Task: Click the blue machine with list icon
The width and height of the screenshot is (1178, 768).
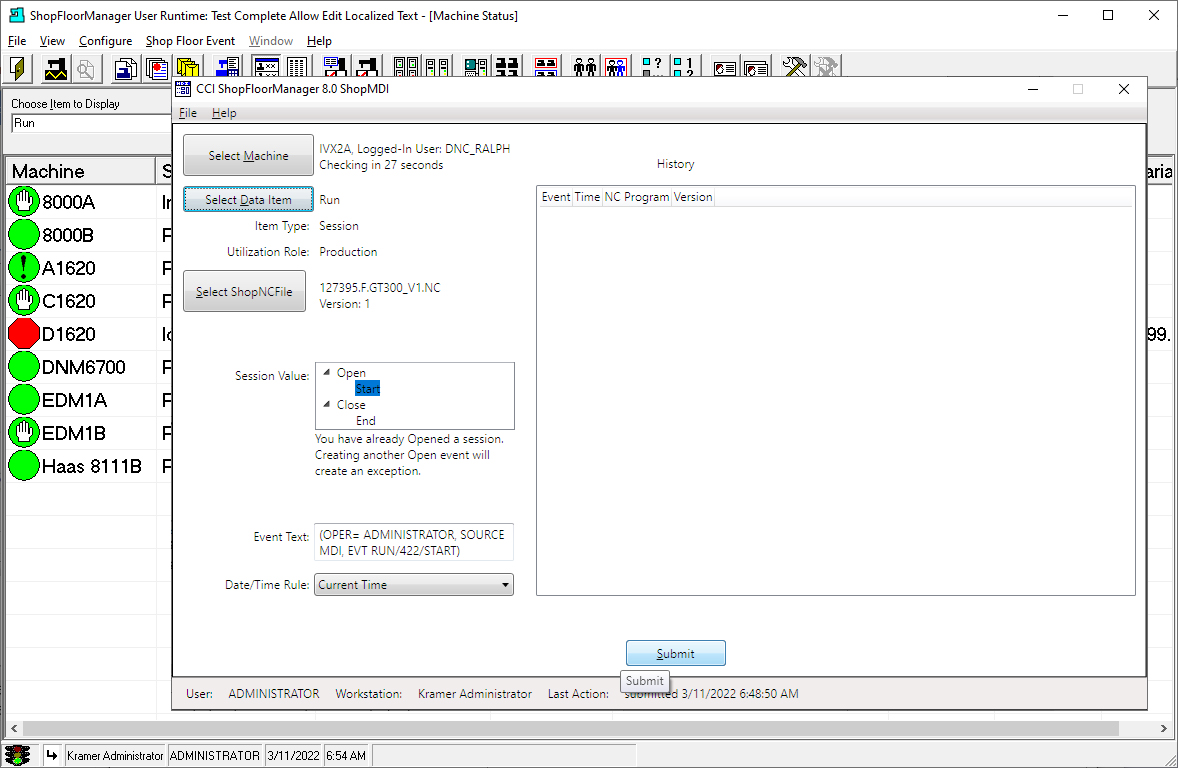Action: tap(227, 66)
